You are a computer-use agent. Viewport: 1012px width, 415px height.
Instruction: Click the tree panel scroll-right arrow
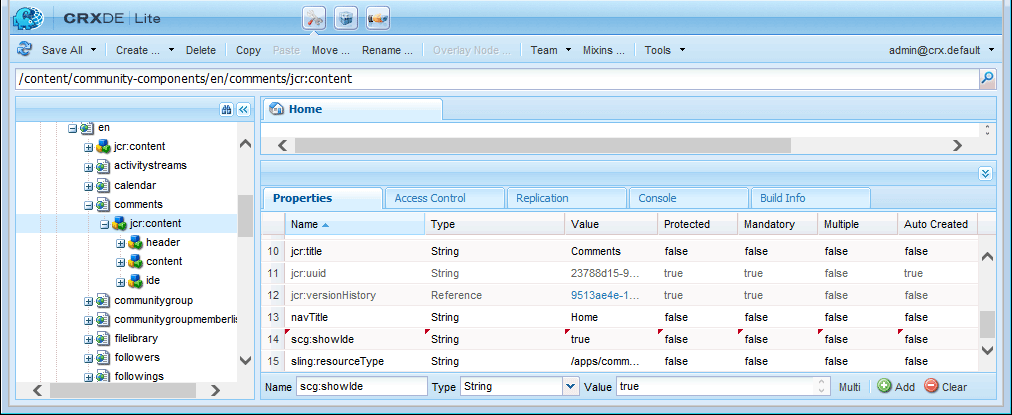pyautogui.click(x=216, y=390)
